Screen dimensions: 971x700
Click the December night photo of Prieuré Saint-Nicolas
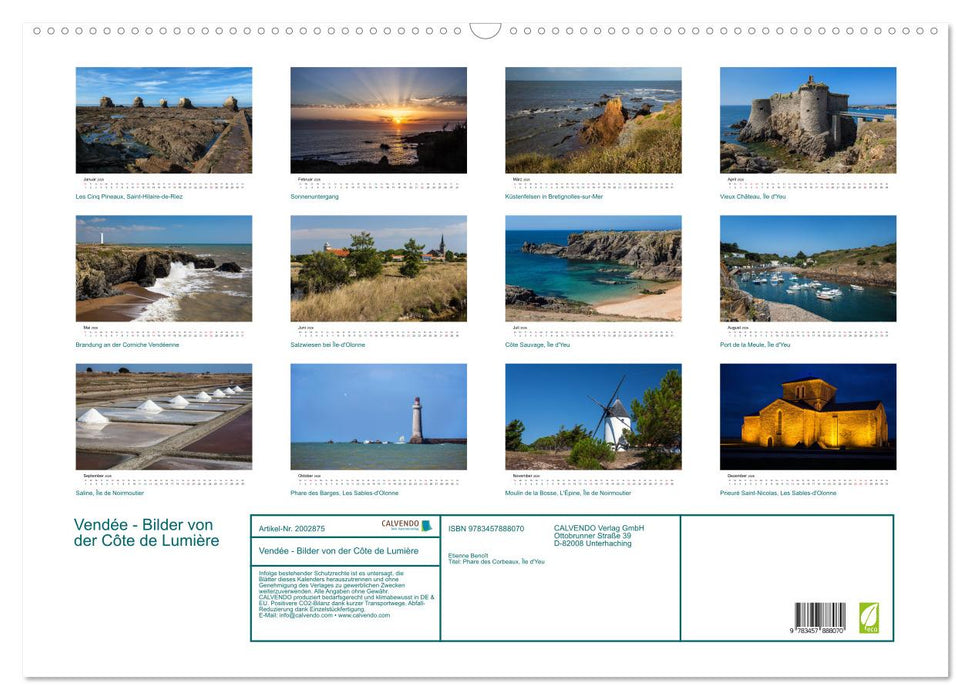(x=808, y=414)
